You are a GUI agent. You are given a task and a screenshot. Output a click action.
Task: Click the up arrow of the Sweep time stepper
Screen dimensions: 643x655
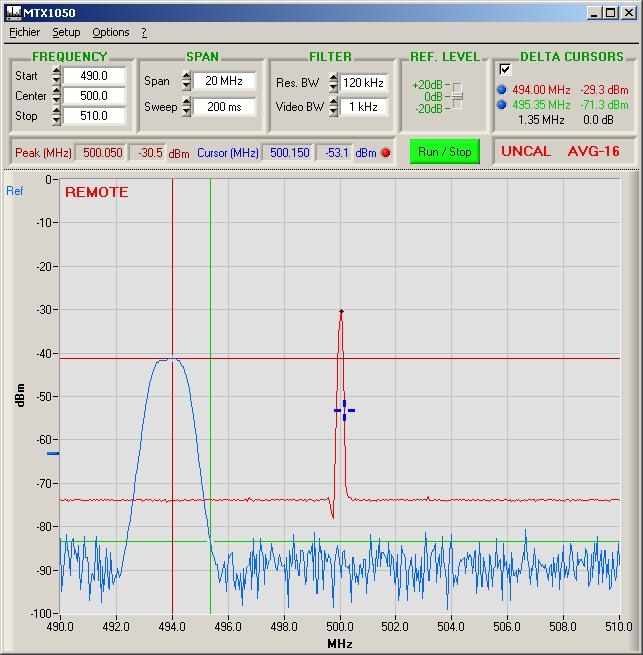187,102
